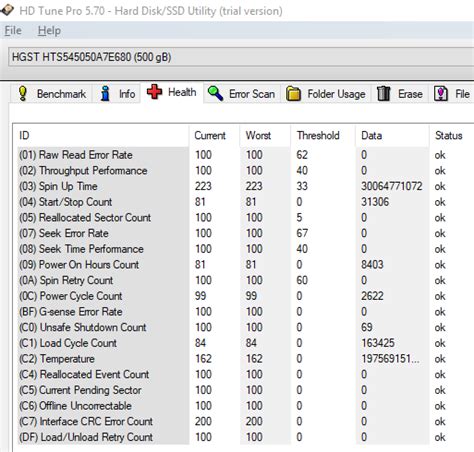This screenshot has height=452, width=474.
Task: Click the Start/Stop Count data value 31306
Action: tap(375, 202)
